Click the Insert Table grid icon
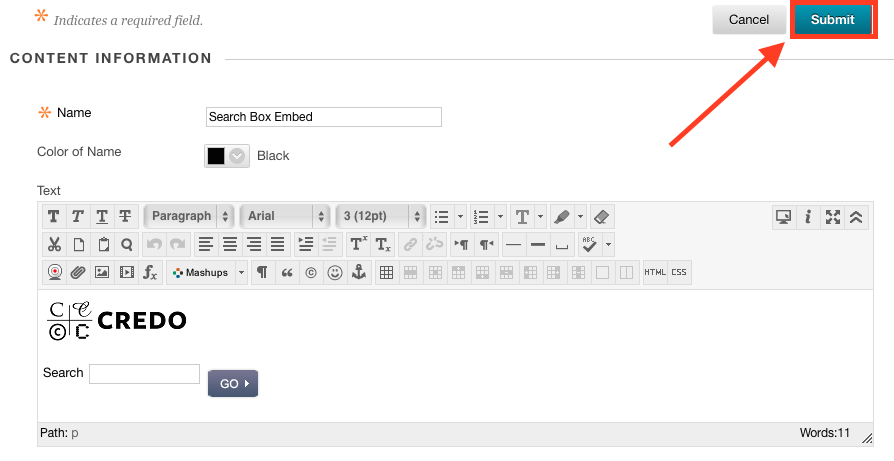 [387, 272]
